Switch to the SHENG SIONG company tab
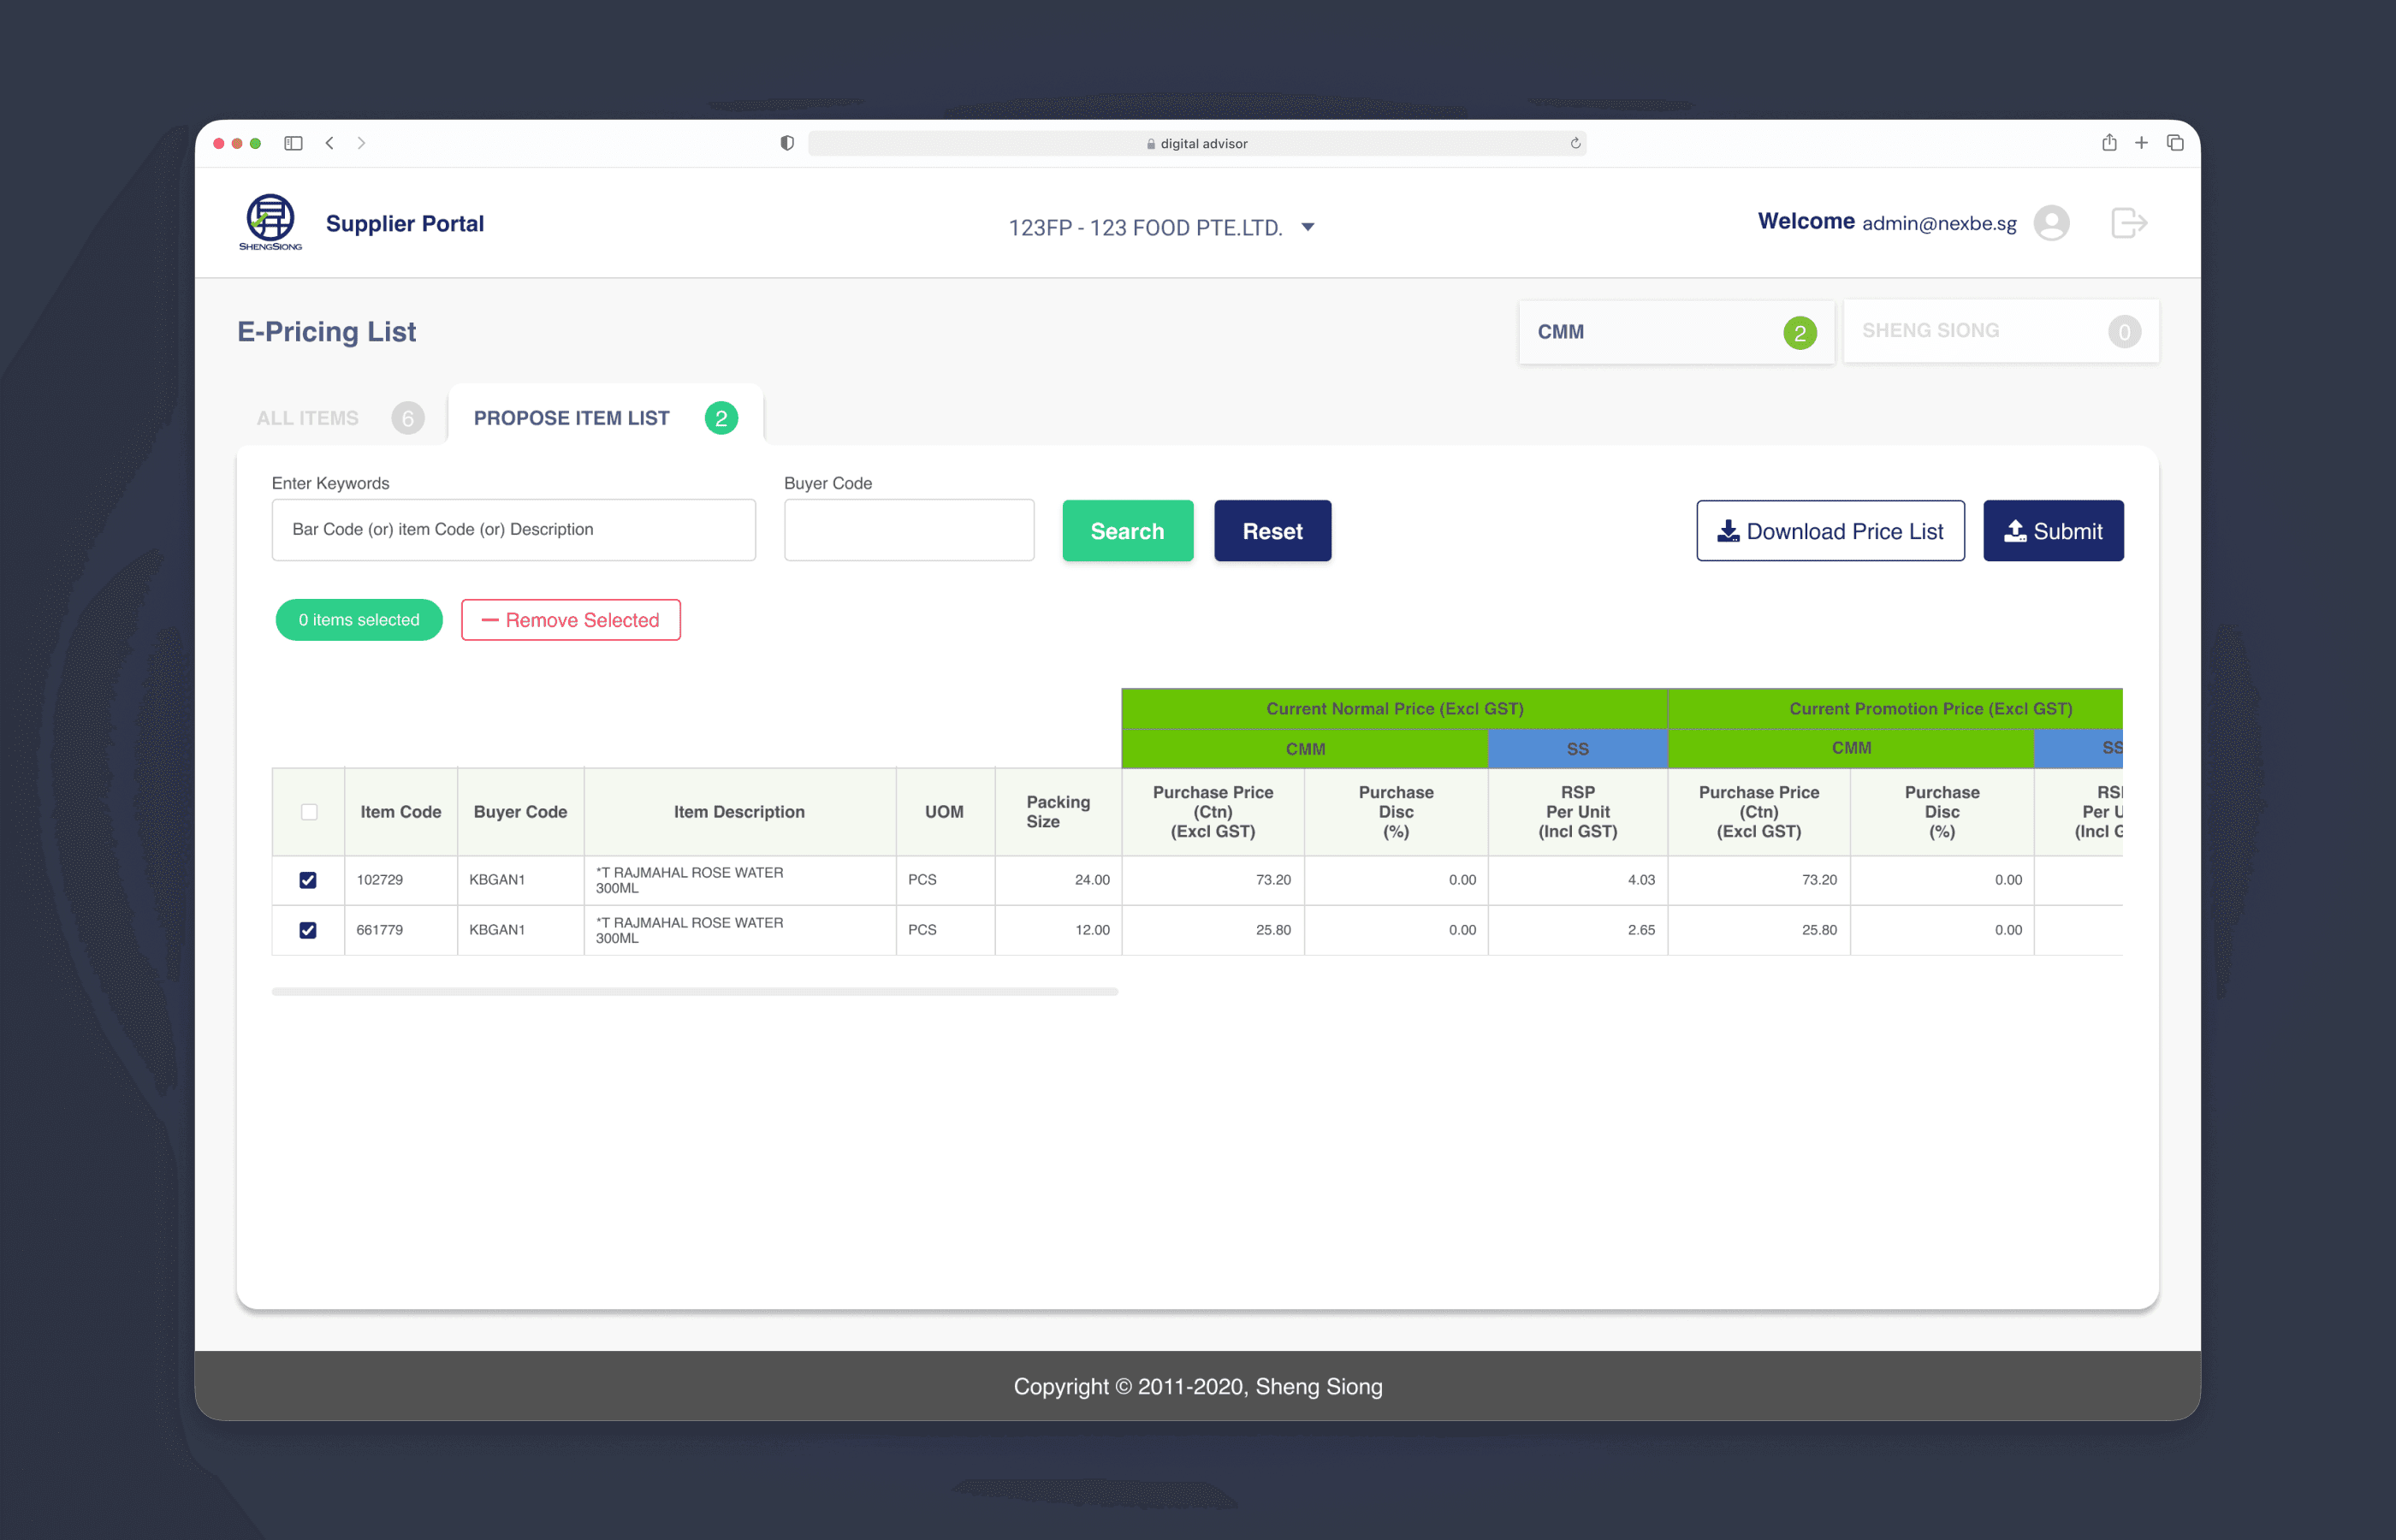The image size is (2396, 1540). 2001,331
